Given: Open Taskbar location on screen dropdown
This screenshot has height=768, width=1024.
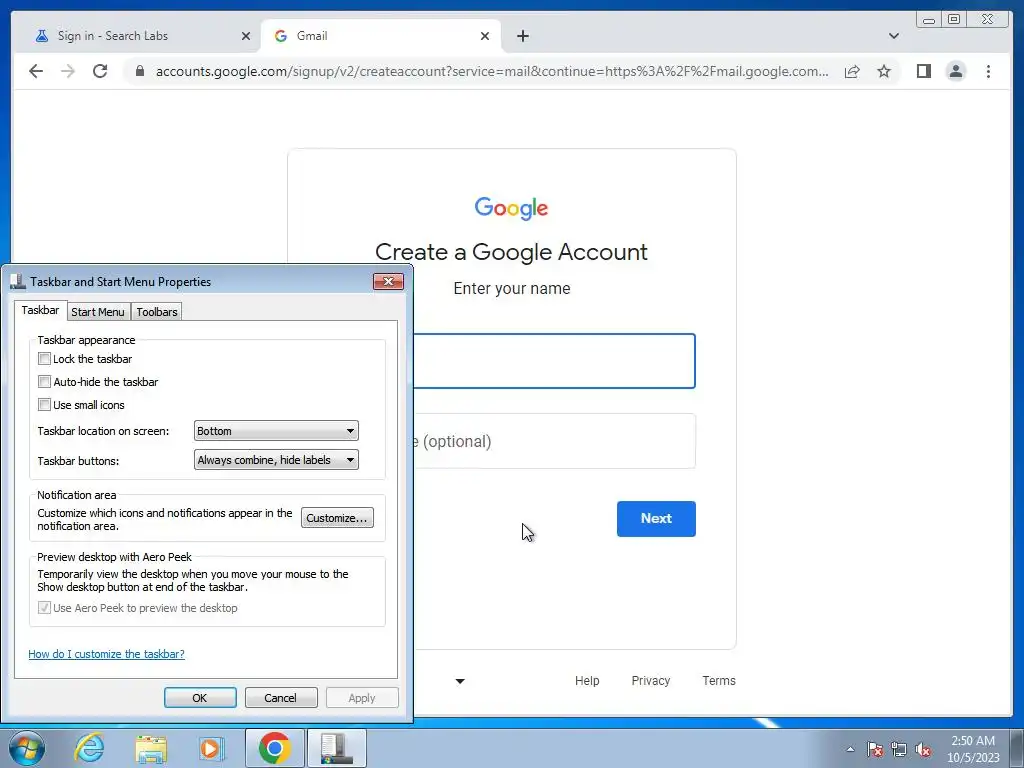Looking at the screenshot, I should point(276,431).
